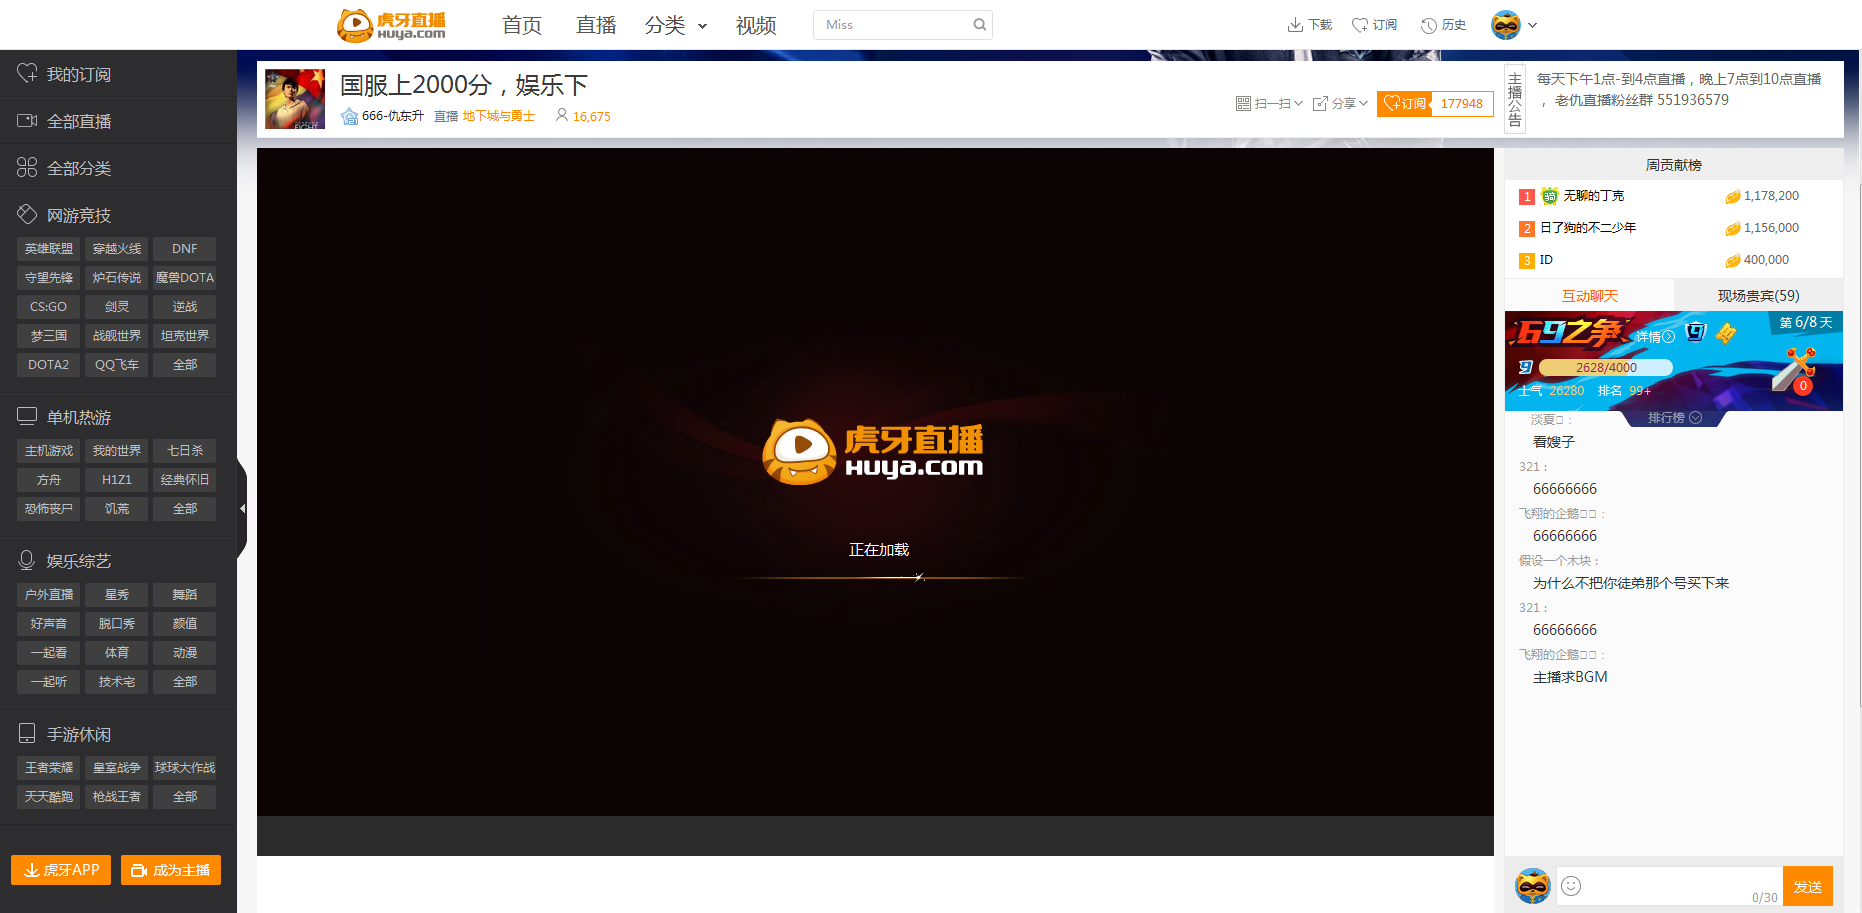Click the streamer name 666-仇东升

click(393, 116)
